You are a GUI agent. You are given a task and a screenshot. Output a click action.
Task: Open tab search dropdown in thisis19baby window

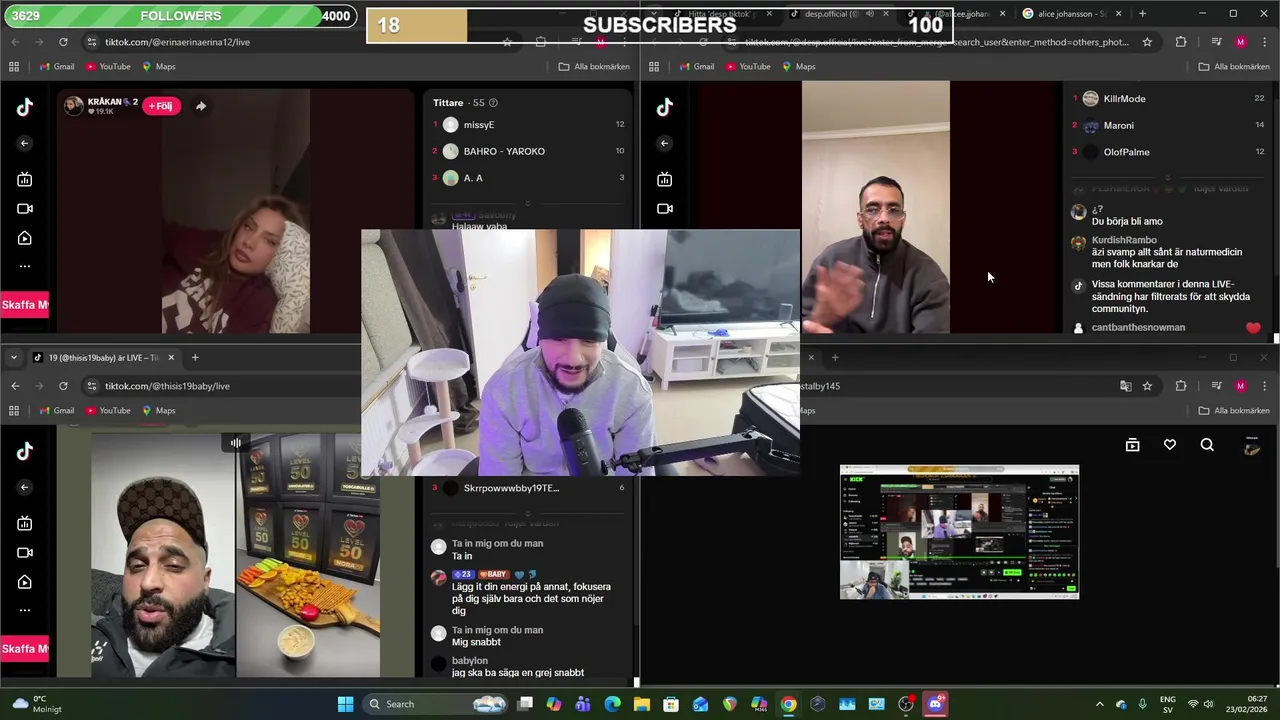coord(14,358)
